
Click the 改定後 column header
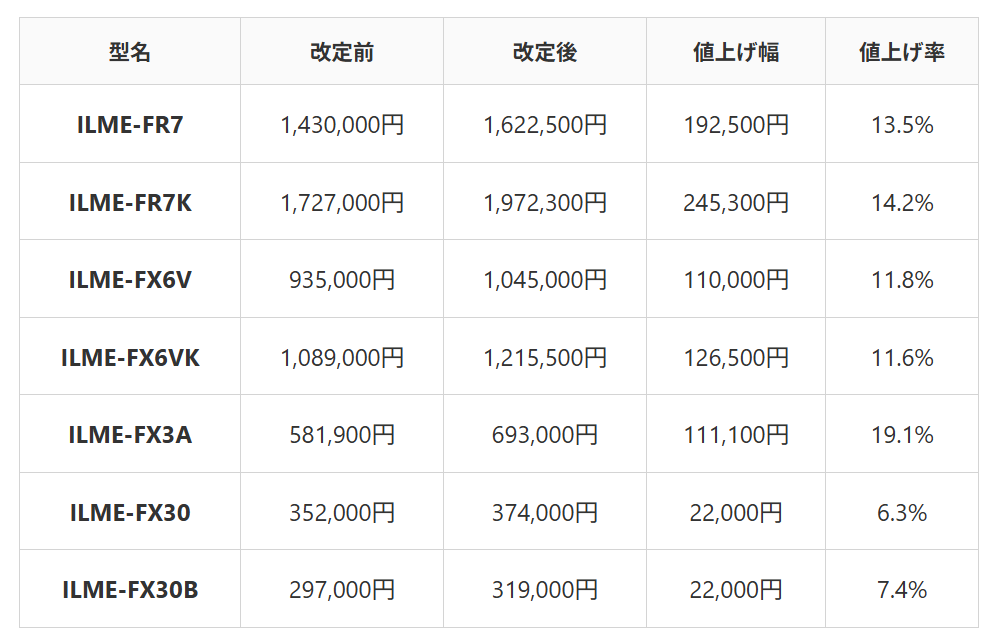coord(545,52)
